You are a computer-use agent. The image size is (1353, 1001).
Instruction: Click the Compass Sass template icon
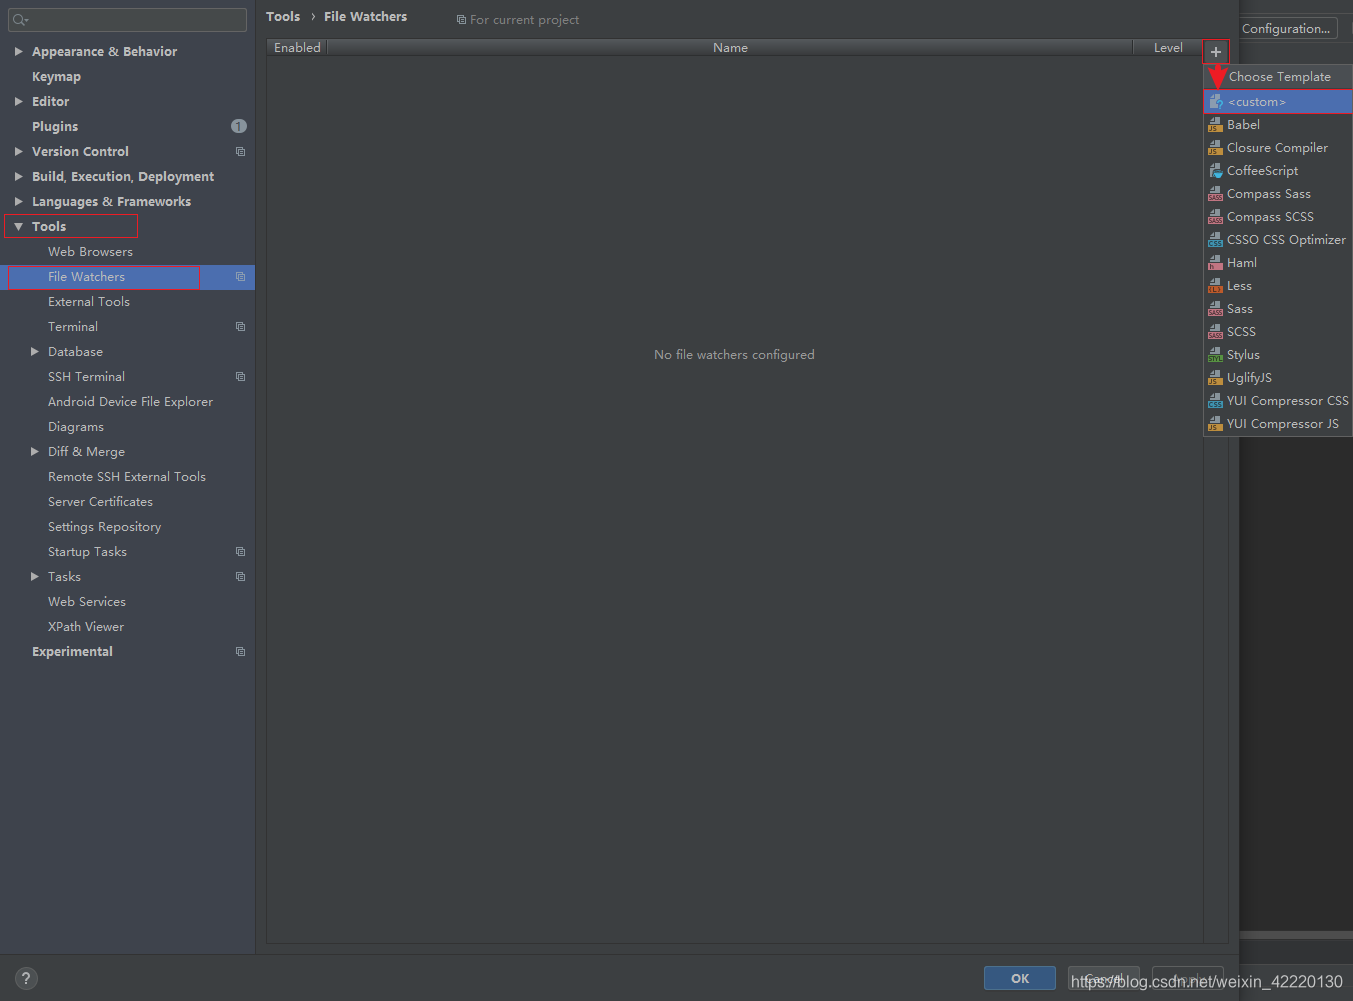tap(1215, 194)
